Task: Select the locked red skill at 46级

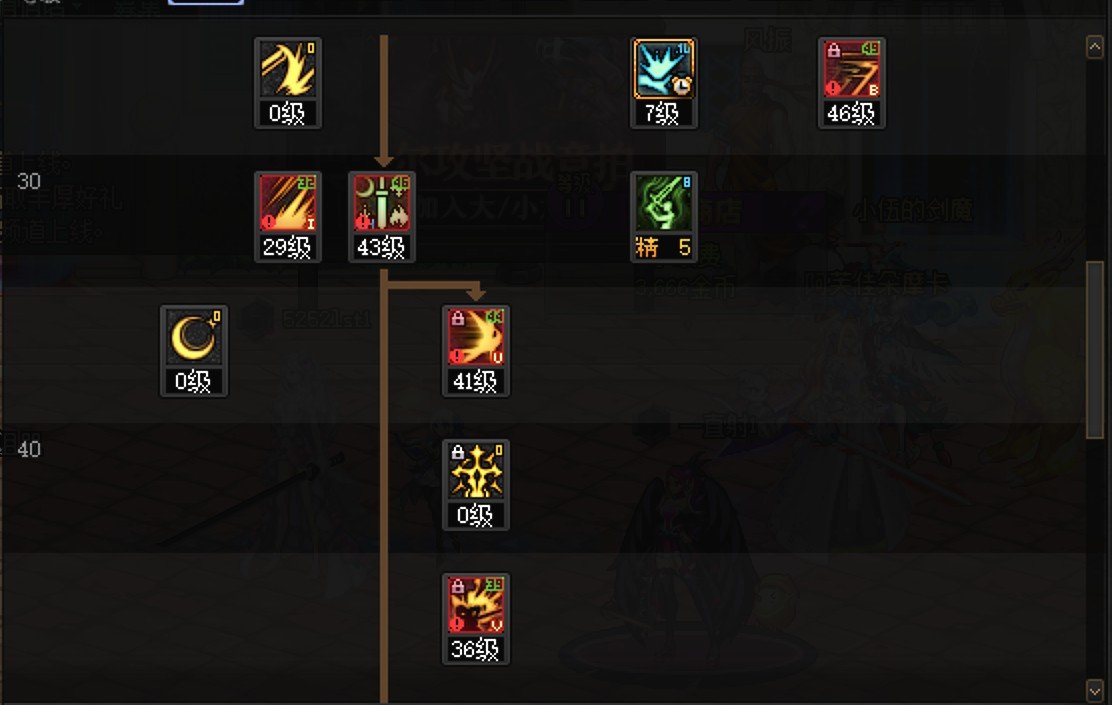Action: point(852,83)
